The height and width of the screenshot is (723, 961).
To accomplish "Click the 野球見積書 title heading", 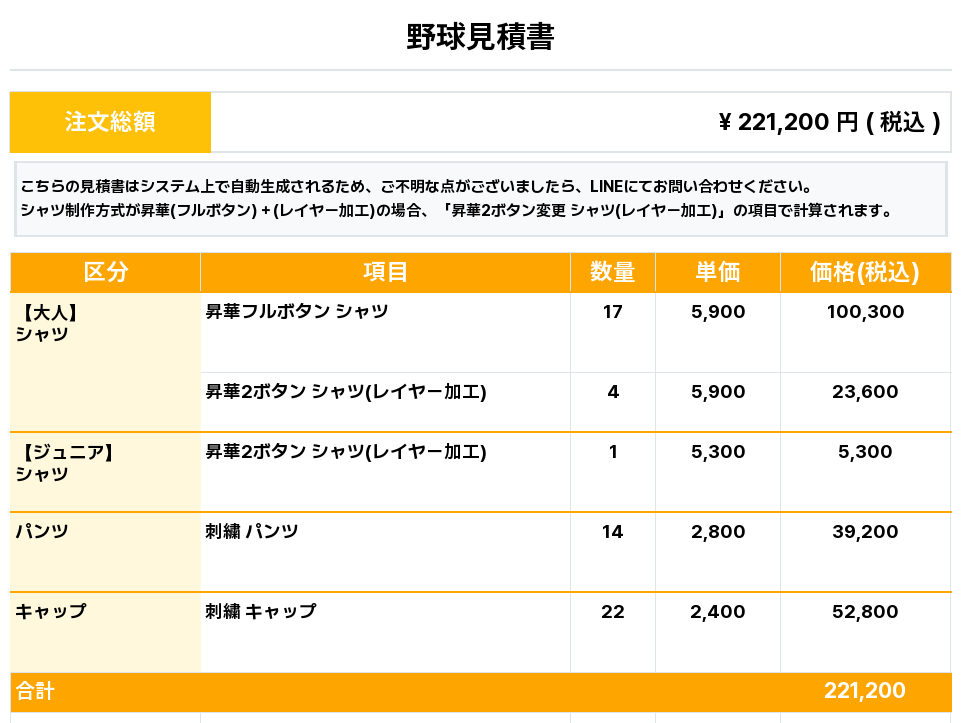I will coord(480,38).
